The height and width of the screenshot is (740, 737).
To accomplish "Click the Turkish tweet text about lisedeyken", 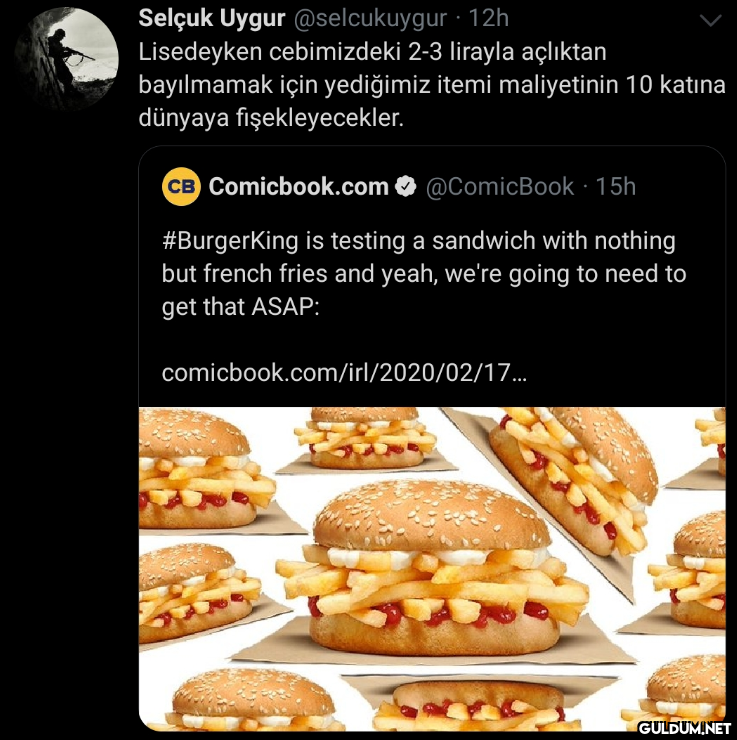I will coord(432,85).
